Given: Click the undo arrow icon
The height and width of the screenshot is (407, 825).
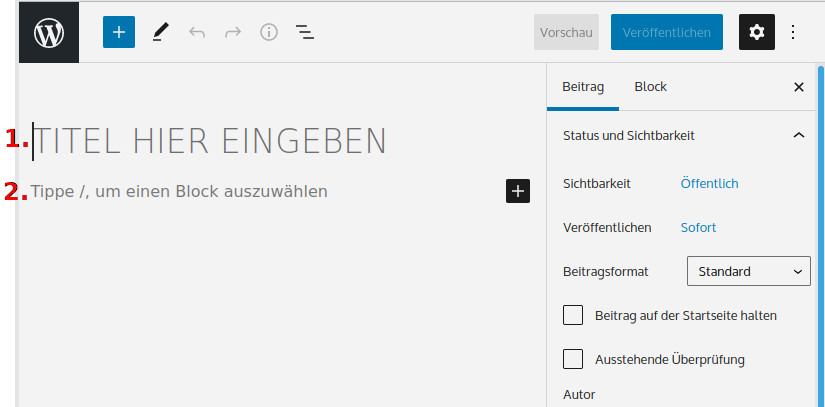Looking at the screenshot, I should pyautogui.click(x=197, y=33).
